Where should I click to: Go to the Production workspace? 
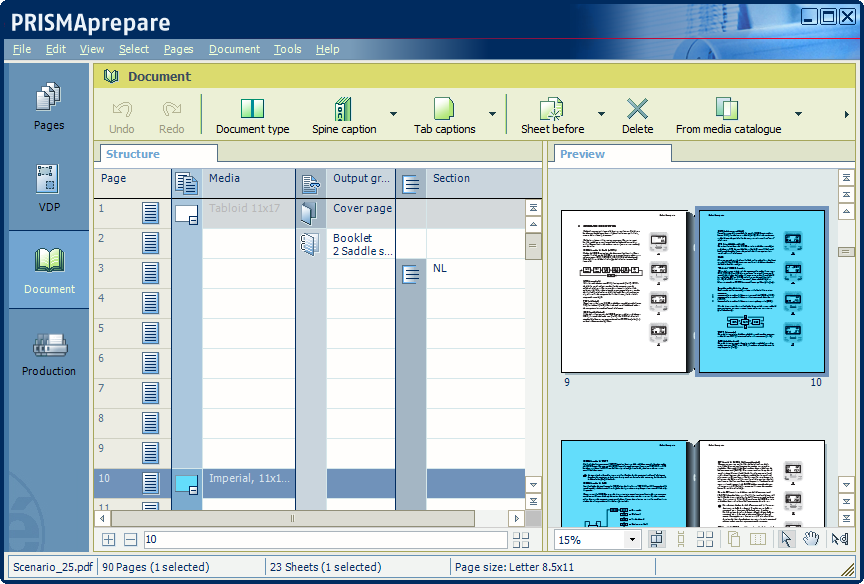point(49,353)
